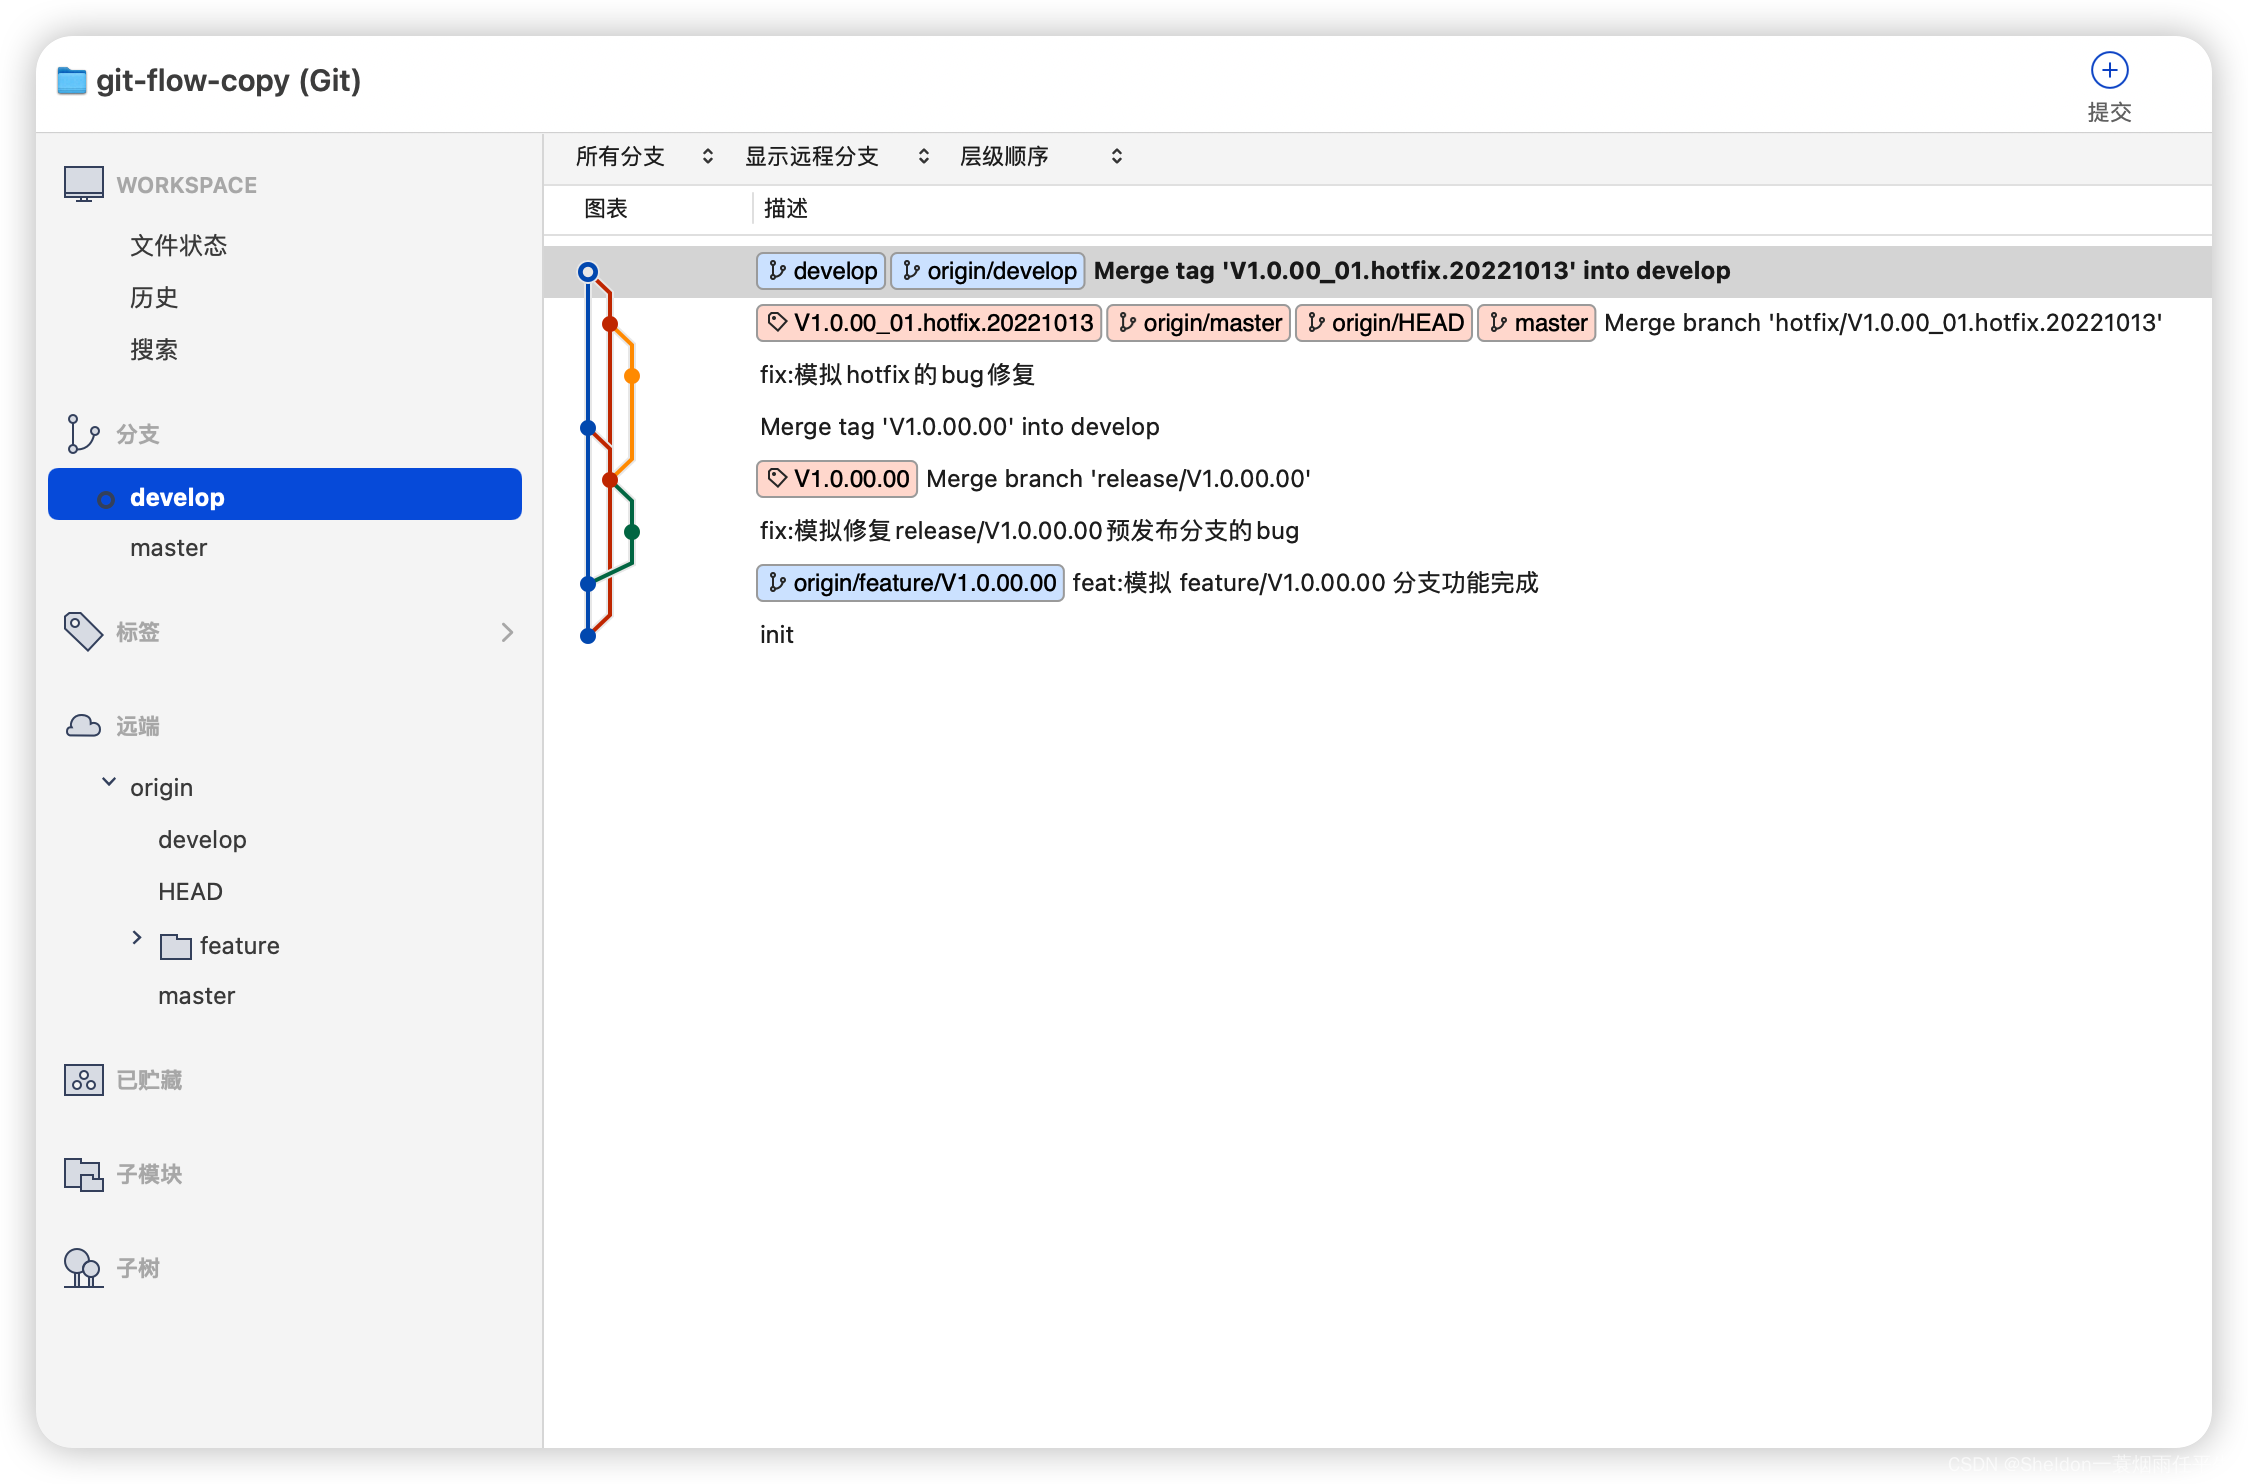Image resolution: width=2248 pixels, height=1484 pixels.
Task: Click the 分支 branches section header
Action: tap(138, 434)
